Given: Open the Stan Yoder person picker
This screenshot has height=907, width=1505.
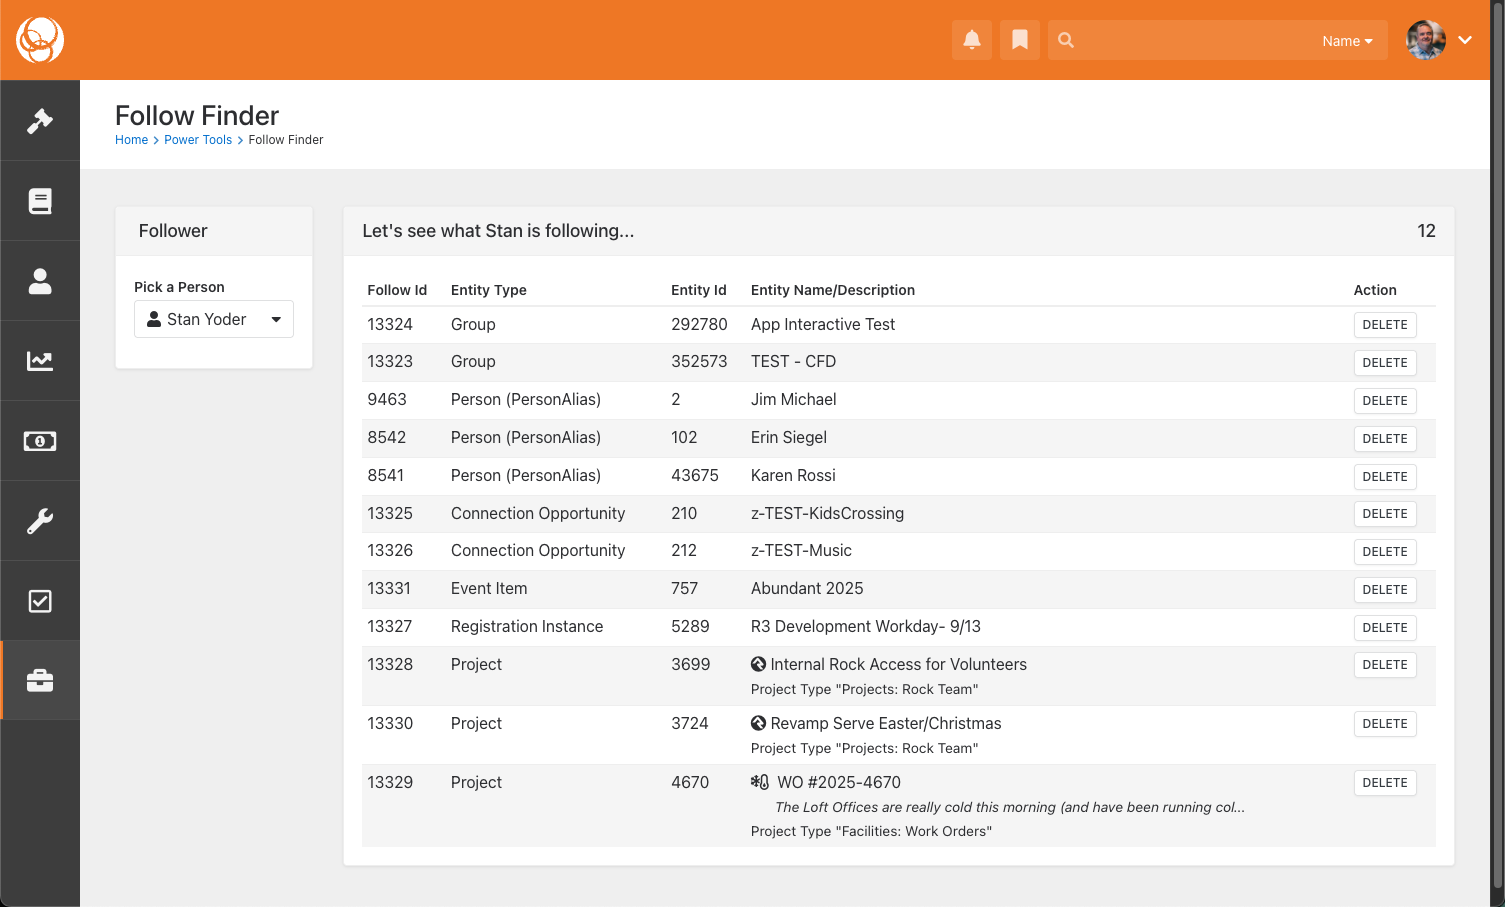Looking at the screenshot, I should pyautogui.click(x=214, y=319).
